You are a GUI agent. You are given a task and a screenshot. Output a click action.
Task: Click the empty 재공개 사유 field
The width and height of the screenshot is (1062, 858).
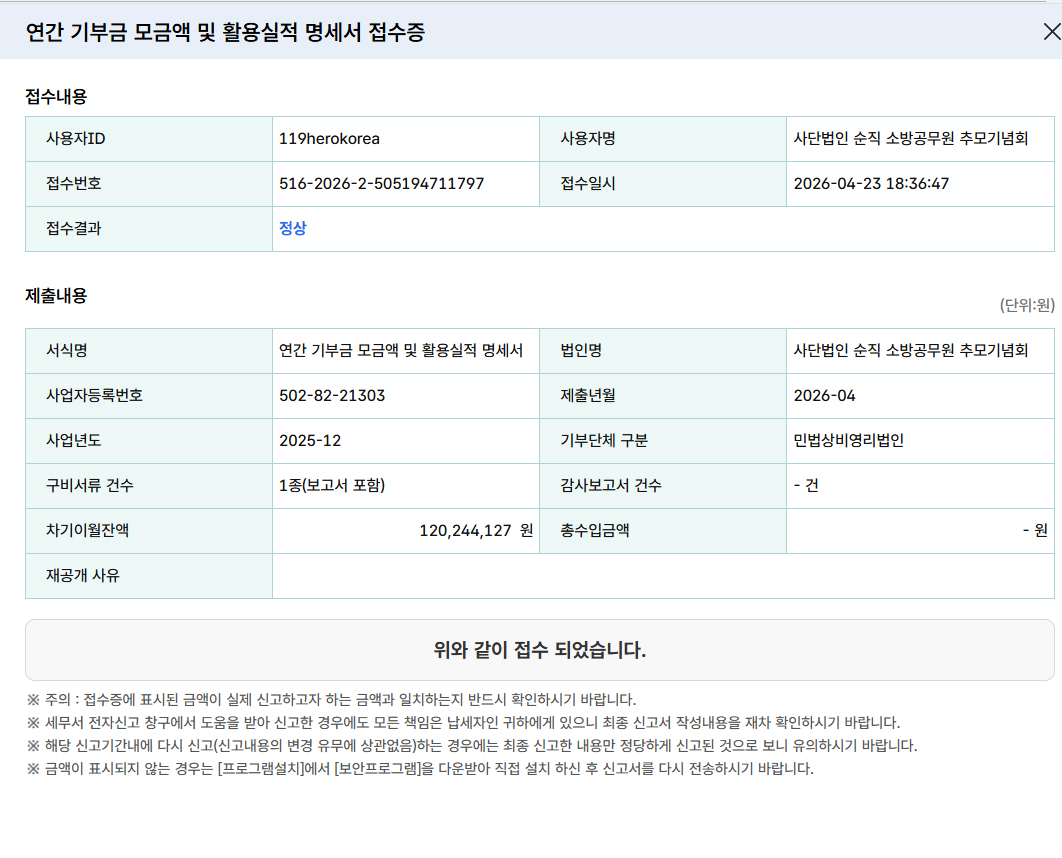662,575
